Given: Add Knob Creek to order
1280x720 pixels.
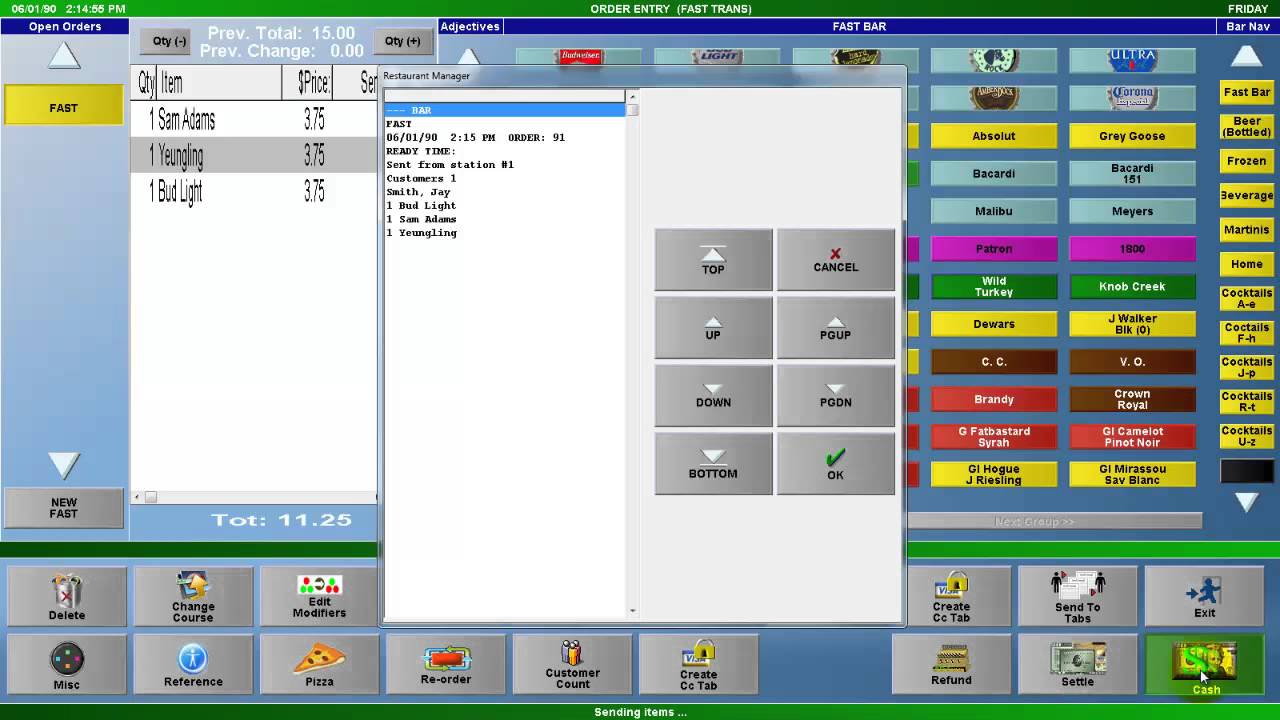Looking at the screenshot, I should (x=1132, y=286).
